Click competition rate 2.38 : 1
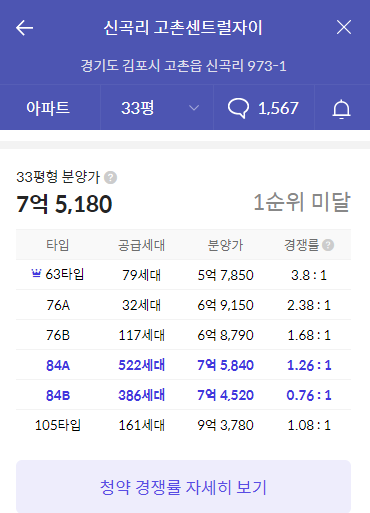Viewport: 370px width, 513px height. pyautogui.click(x=309, y=305)
